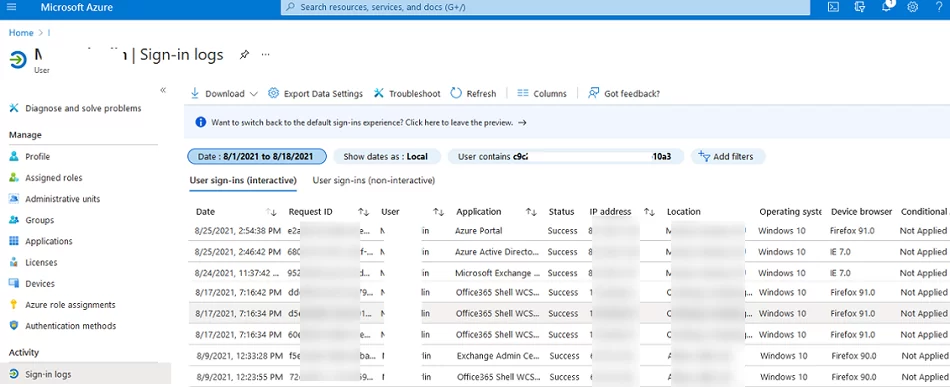This screenshot has height=387, width=950.
Task: Click the Diagnose and solve problems icon
Action: (14, 108)
